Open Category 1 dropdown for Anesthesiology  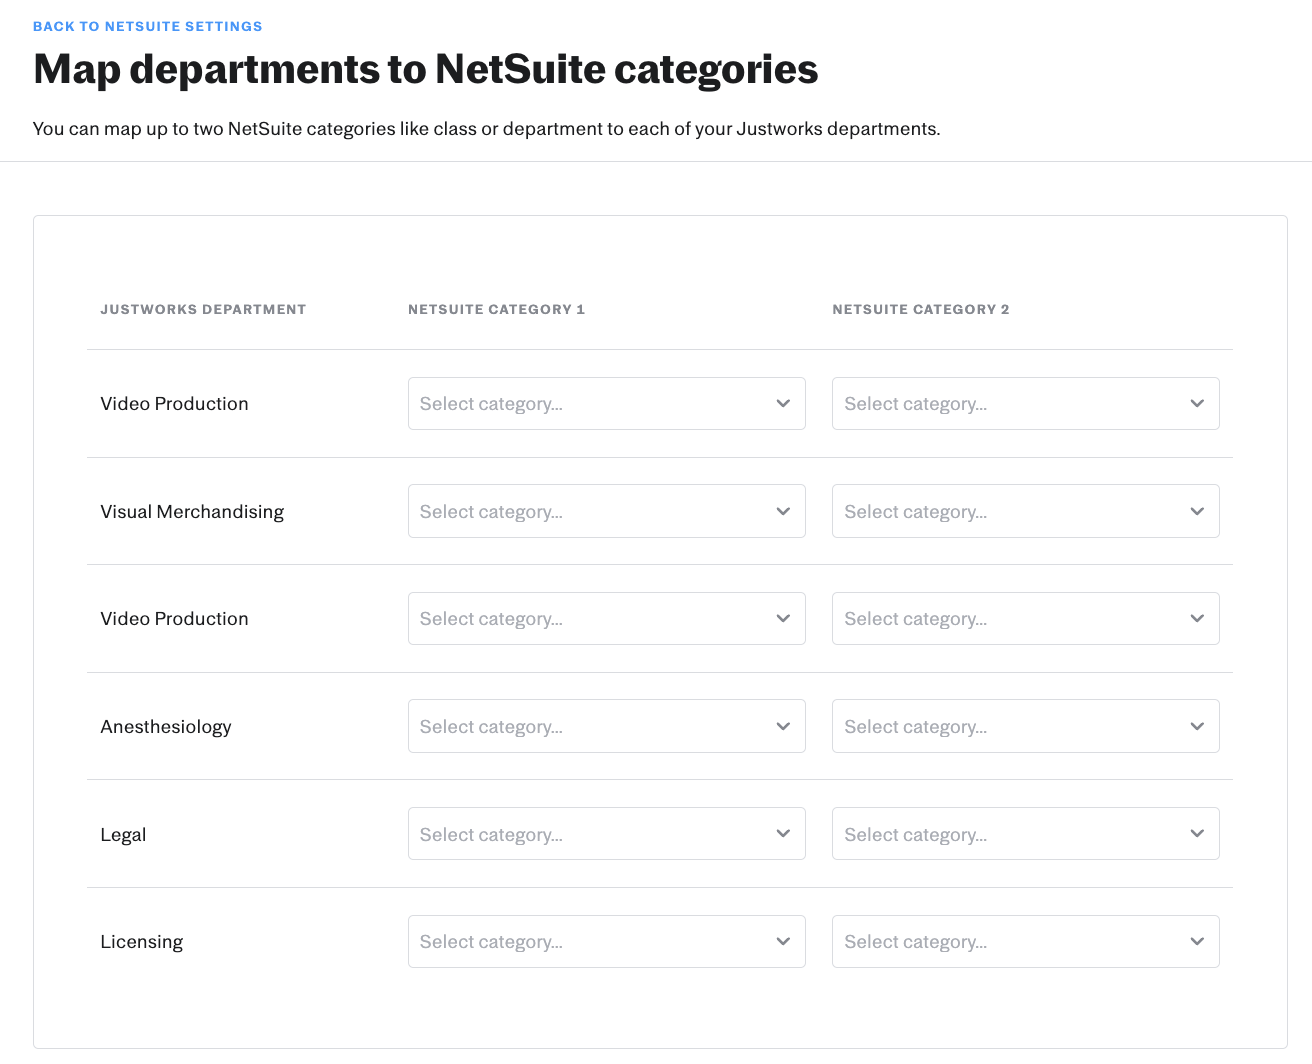pos(606,726)
